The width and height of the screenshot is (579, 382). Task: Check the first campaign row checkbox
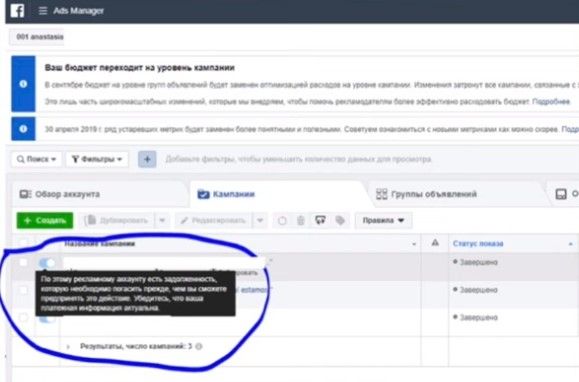coord(23,262)
